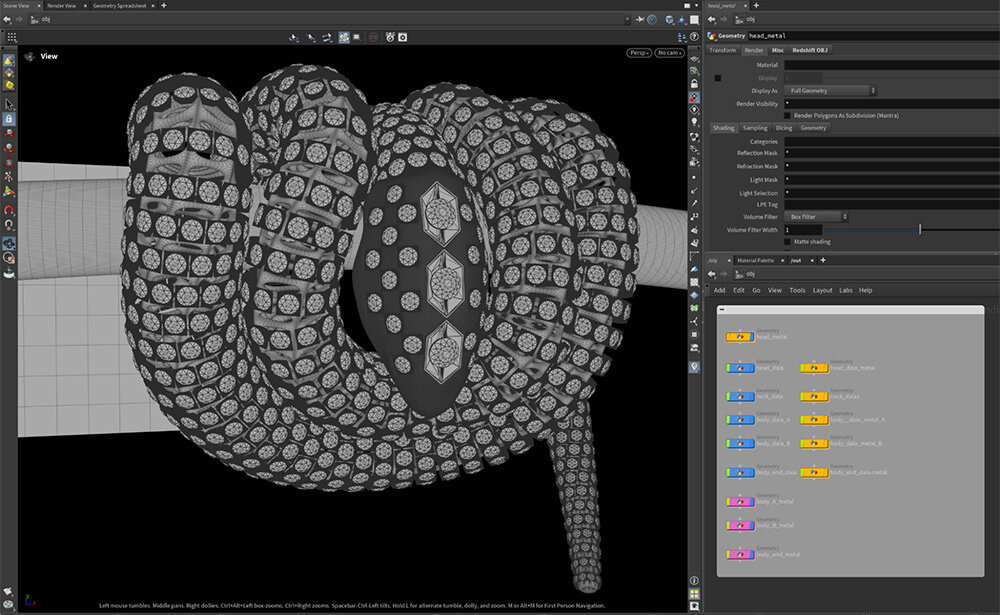Open the Sampling parameter tab
This screenshot has height=615, width=1000.
[x=755, y=128]
